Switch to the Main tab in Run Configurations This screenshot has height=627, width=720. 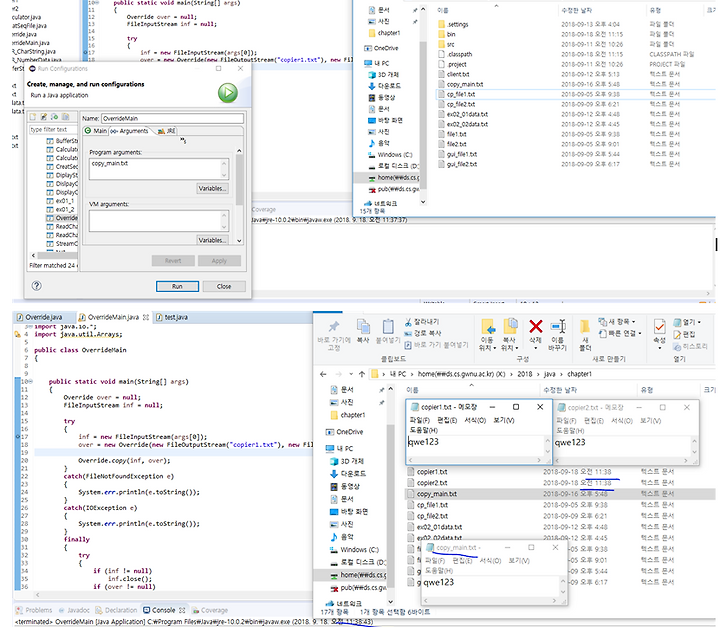[x=96, y=131]
